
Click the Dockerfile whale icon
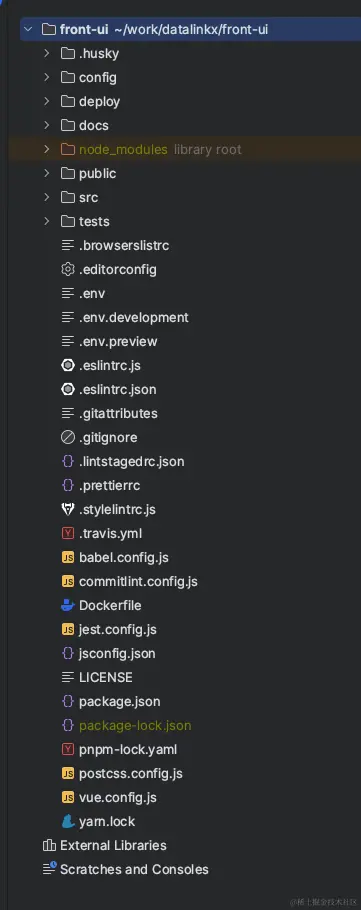pos(68,605)
